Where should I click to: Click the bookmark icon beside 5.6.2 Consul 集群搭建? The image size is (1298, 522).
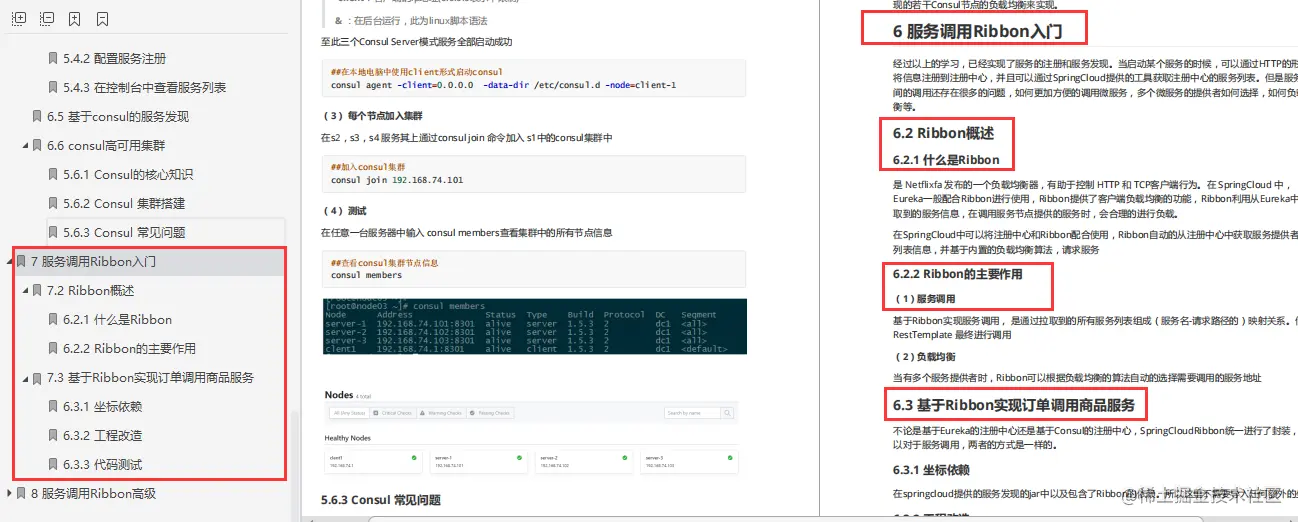pyautogui.click(x=53, y=203)
